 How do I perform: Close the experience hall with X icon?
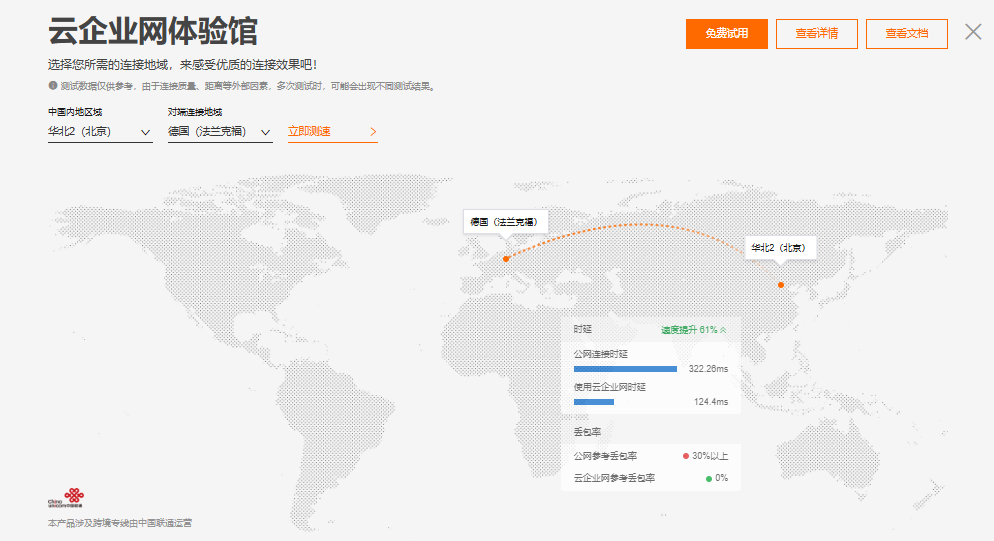pos(973,31)
